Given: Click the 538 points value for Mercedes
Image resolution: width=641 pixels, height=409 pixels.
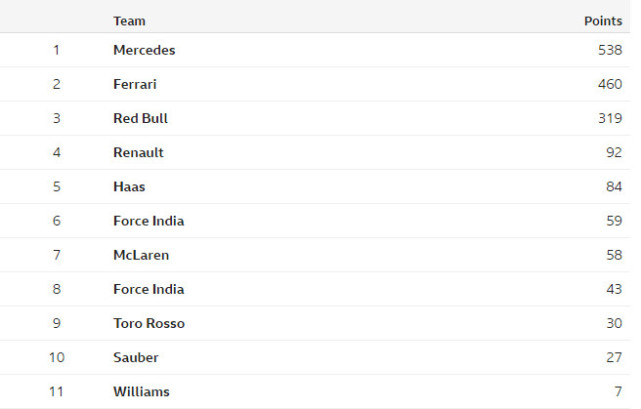Looking at the screenshot, I should coord(609,50).
